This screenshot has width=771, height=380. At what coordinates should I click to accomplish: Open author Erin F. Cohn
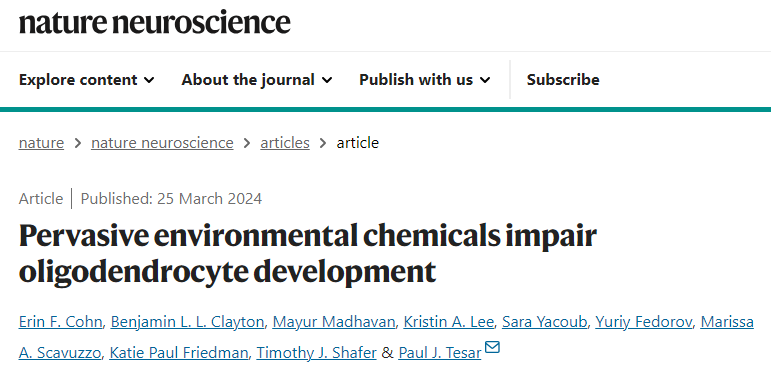pyautogui.click(x=60, y=322)
